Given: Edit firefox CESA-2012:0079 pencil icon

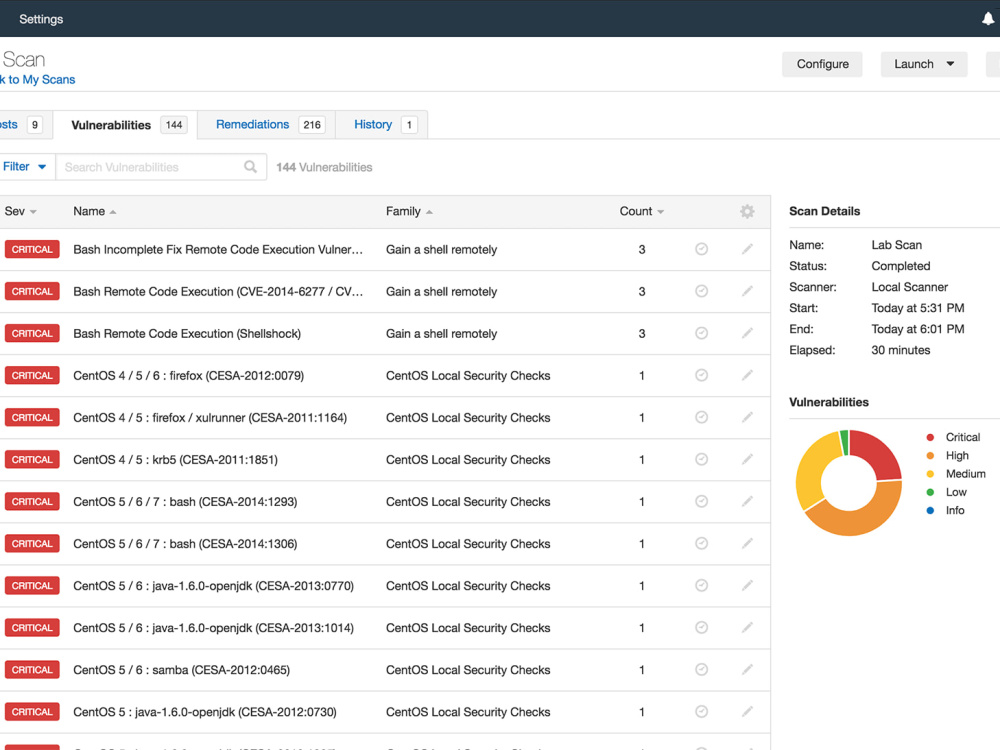Looking at the screenshot, I should [x=747, y=375].
